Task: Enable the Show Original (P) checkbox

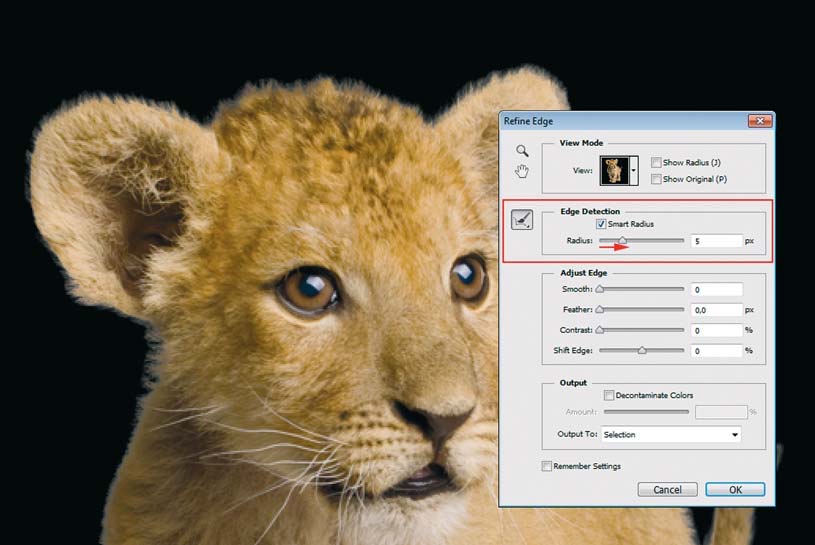Action: point(656,179)
